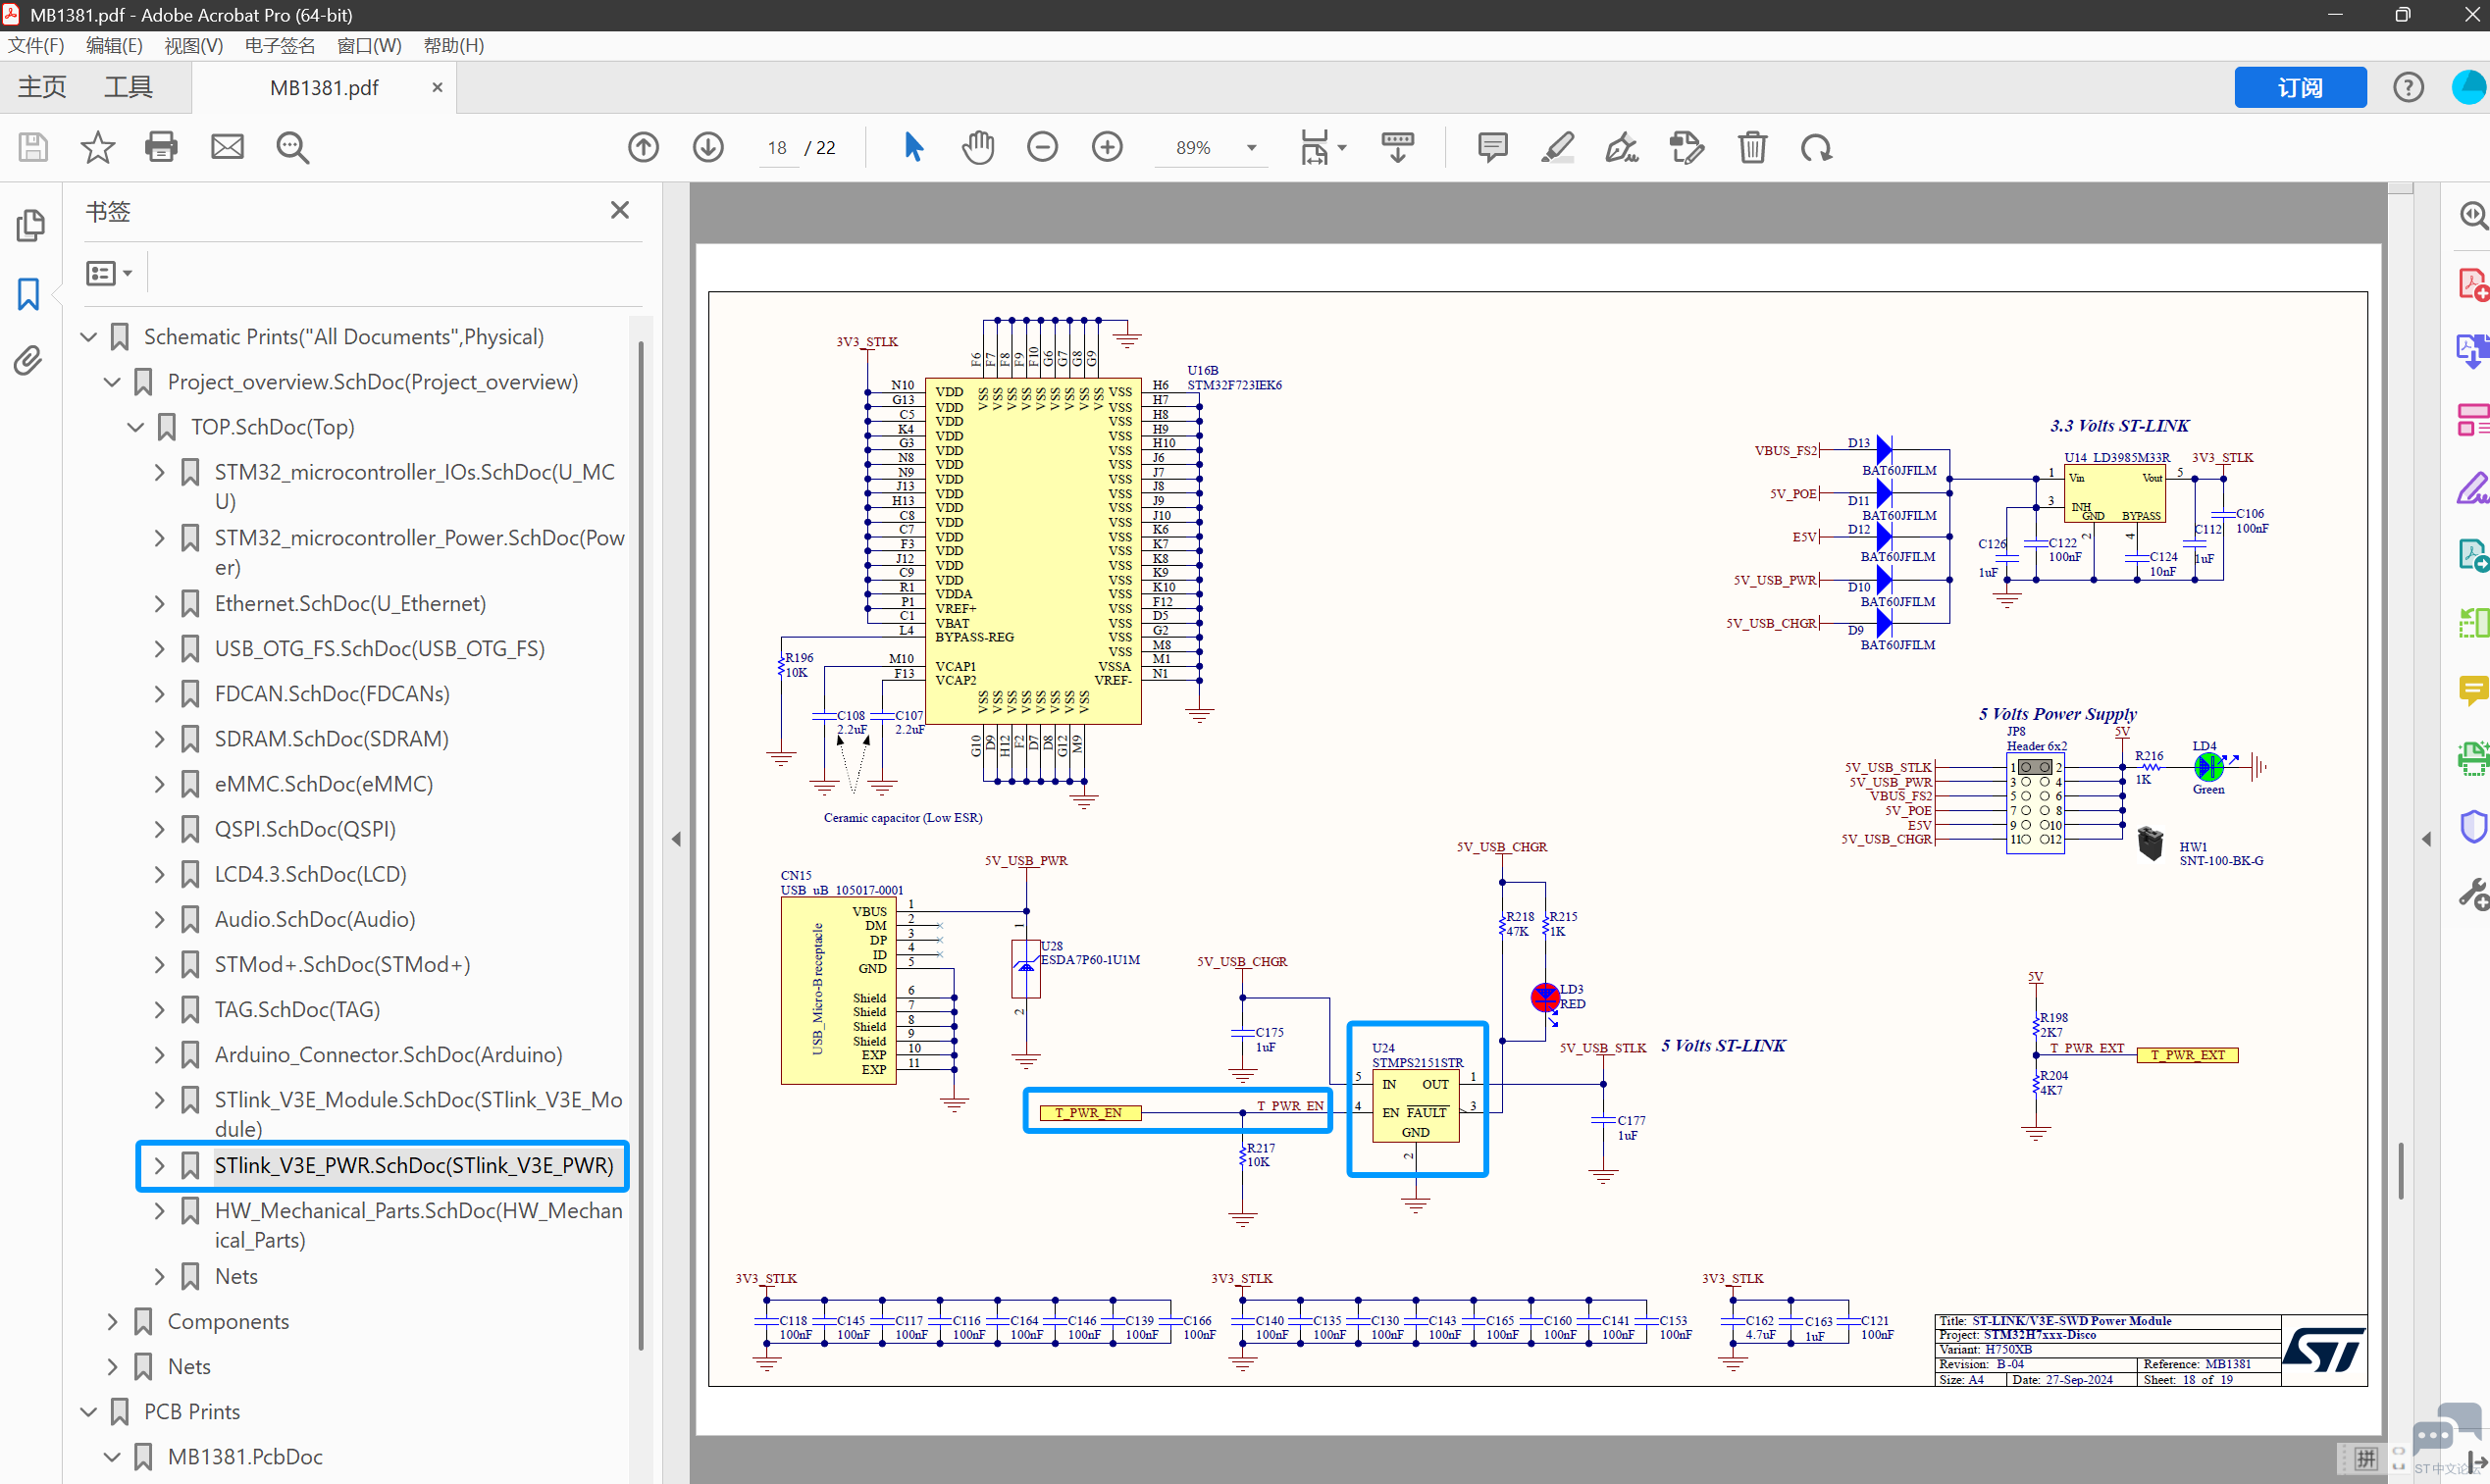Open the sign document tool
2490x1484 pixels.
[1621, 148]
